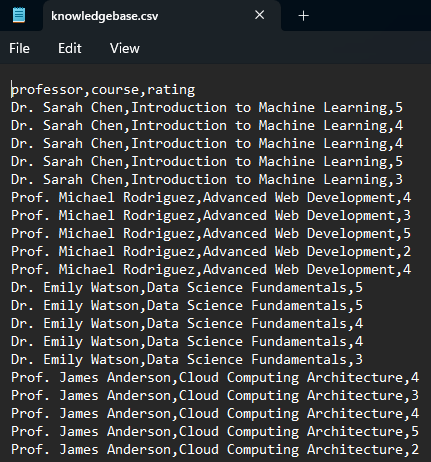
Task: Open the File menu
Action: (x=19, y=49)
